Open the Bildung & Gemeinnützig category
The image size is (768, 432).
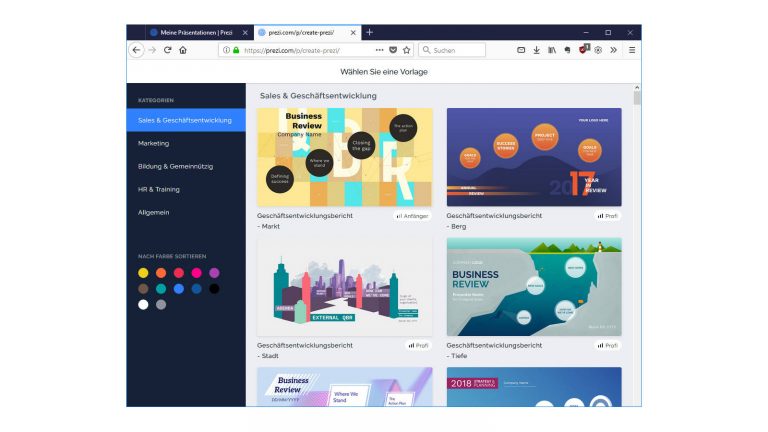175,166
